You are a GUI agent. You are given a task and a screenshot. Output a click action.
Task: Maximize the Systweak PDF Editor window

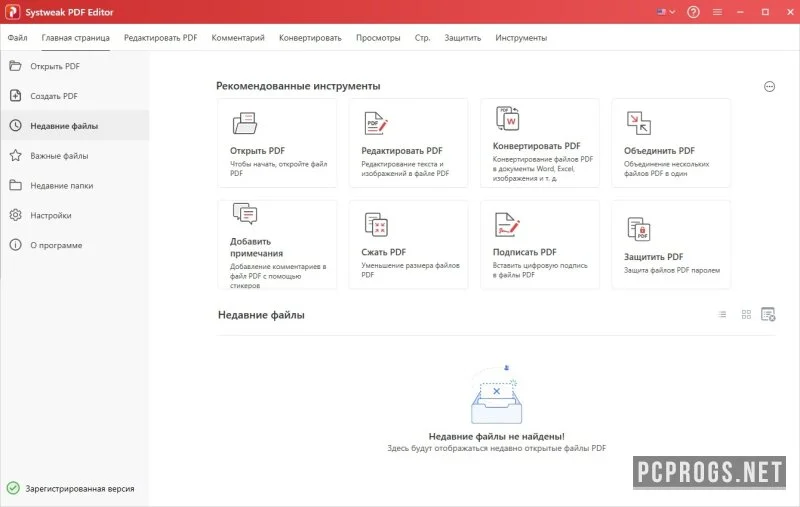click(765, 12)
